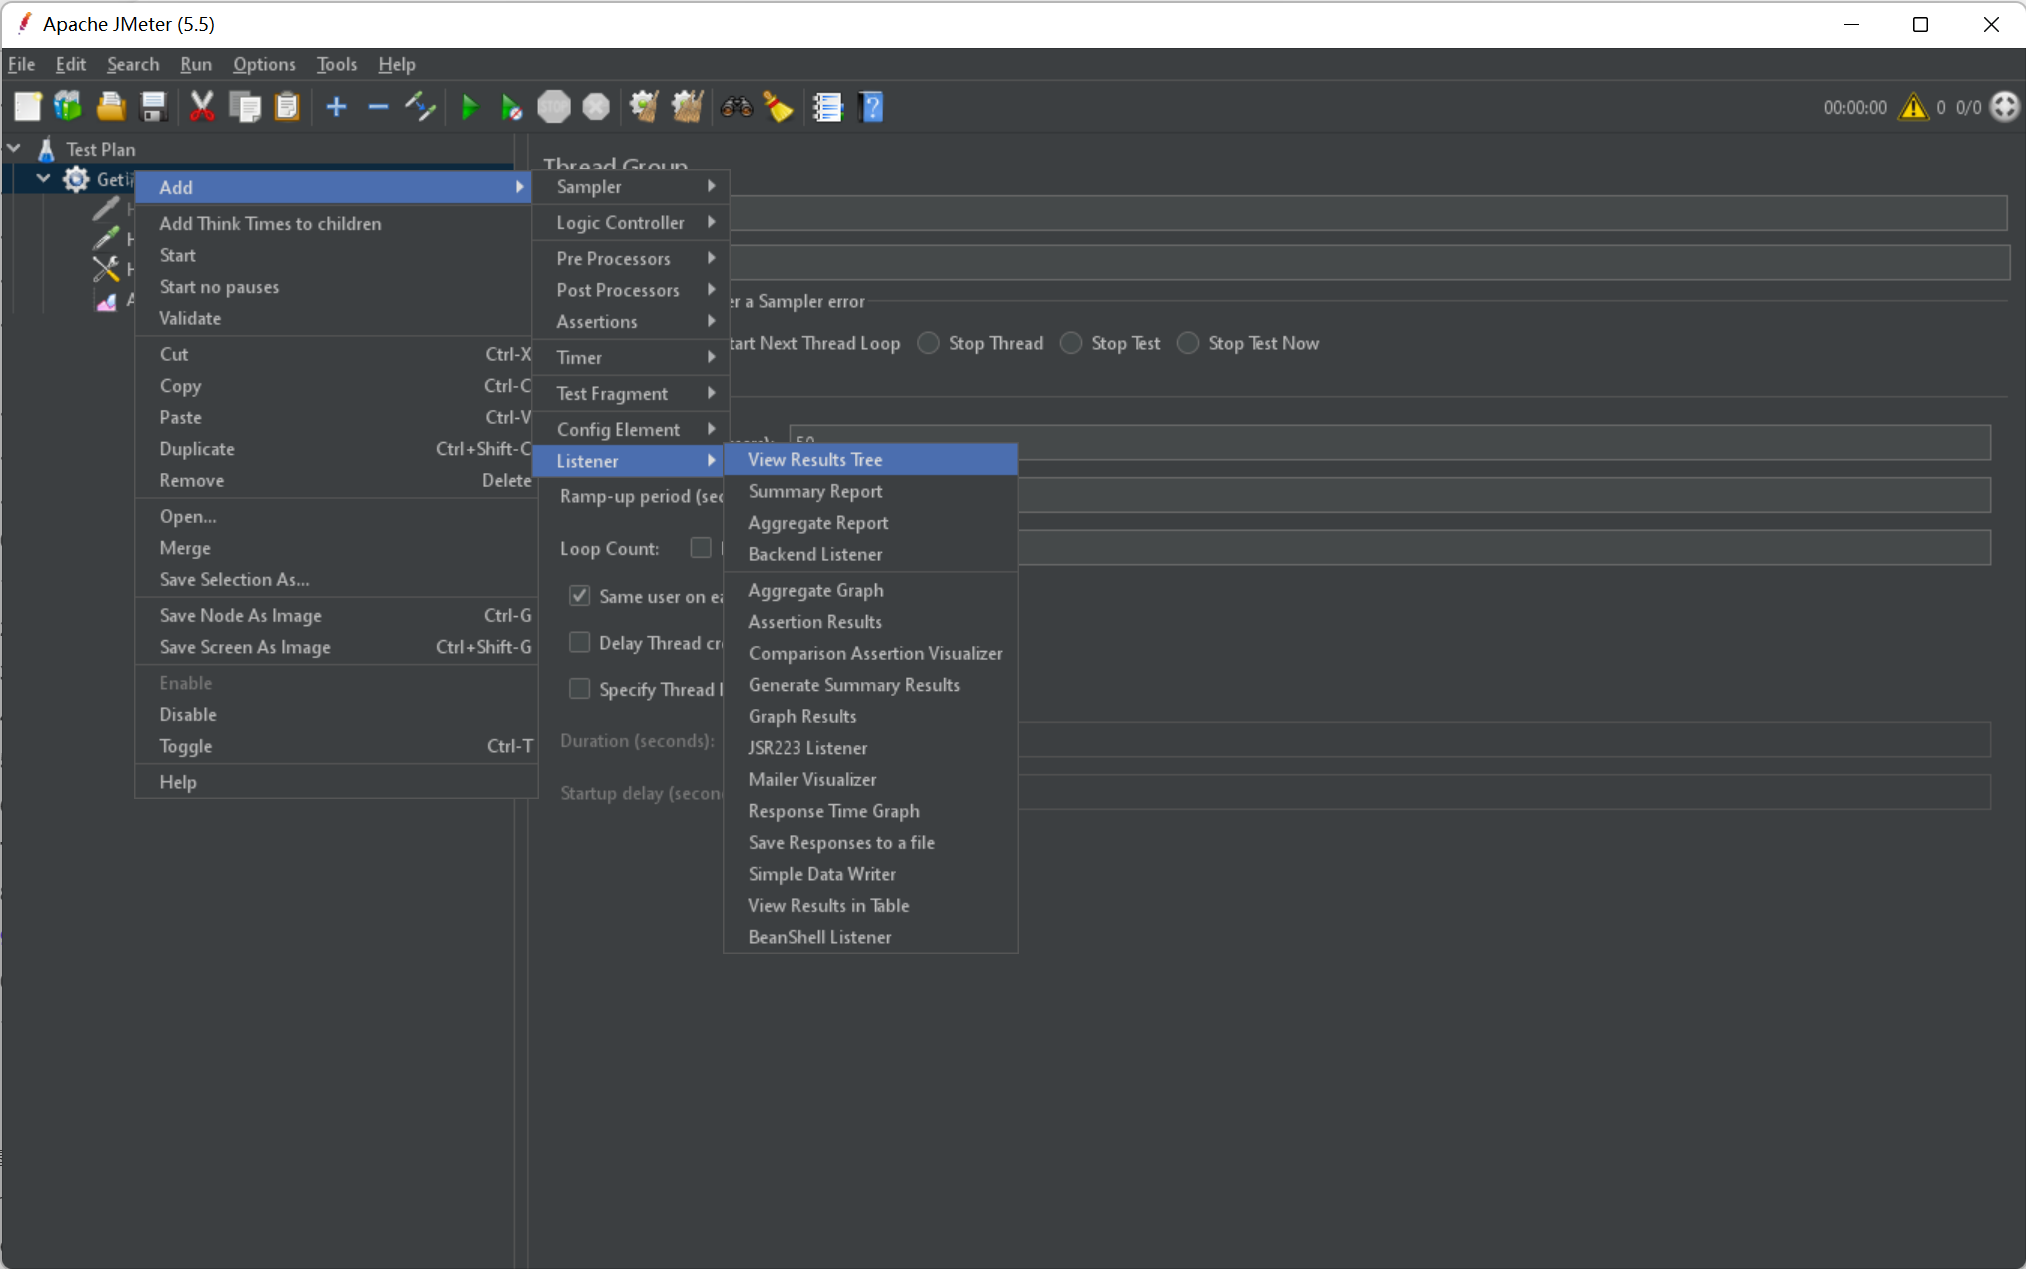Click the Toggle enable/disable toolbar icon
Image resolution: width=2026 pixels, height=1269 pixels.
coord(420,107)
